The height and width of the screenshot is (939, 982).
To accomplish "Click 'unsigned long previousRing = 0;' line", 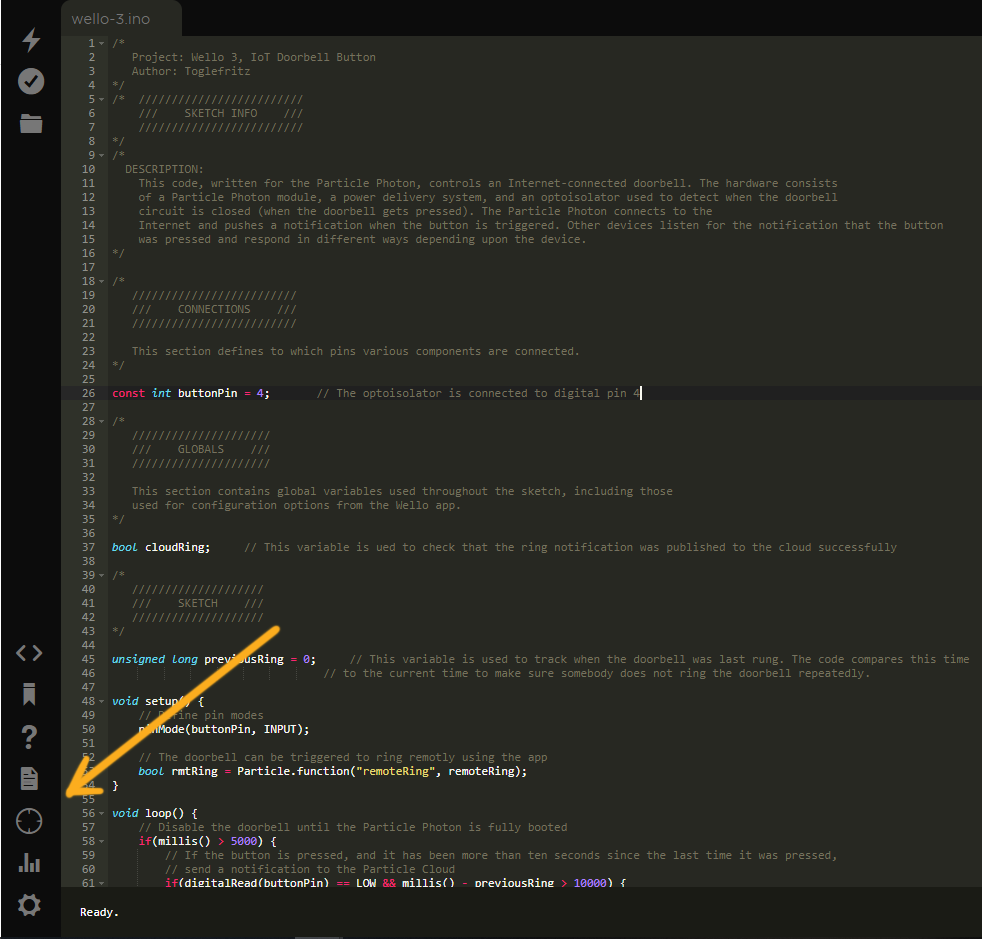I will click(x=214, y=660).
